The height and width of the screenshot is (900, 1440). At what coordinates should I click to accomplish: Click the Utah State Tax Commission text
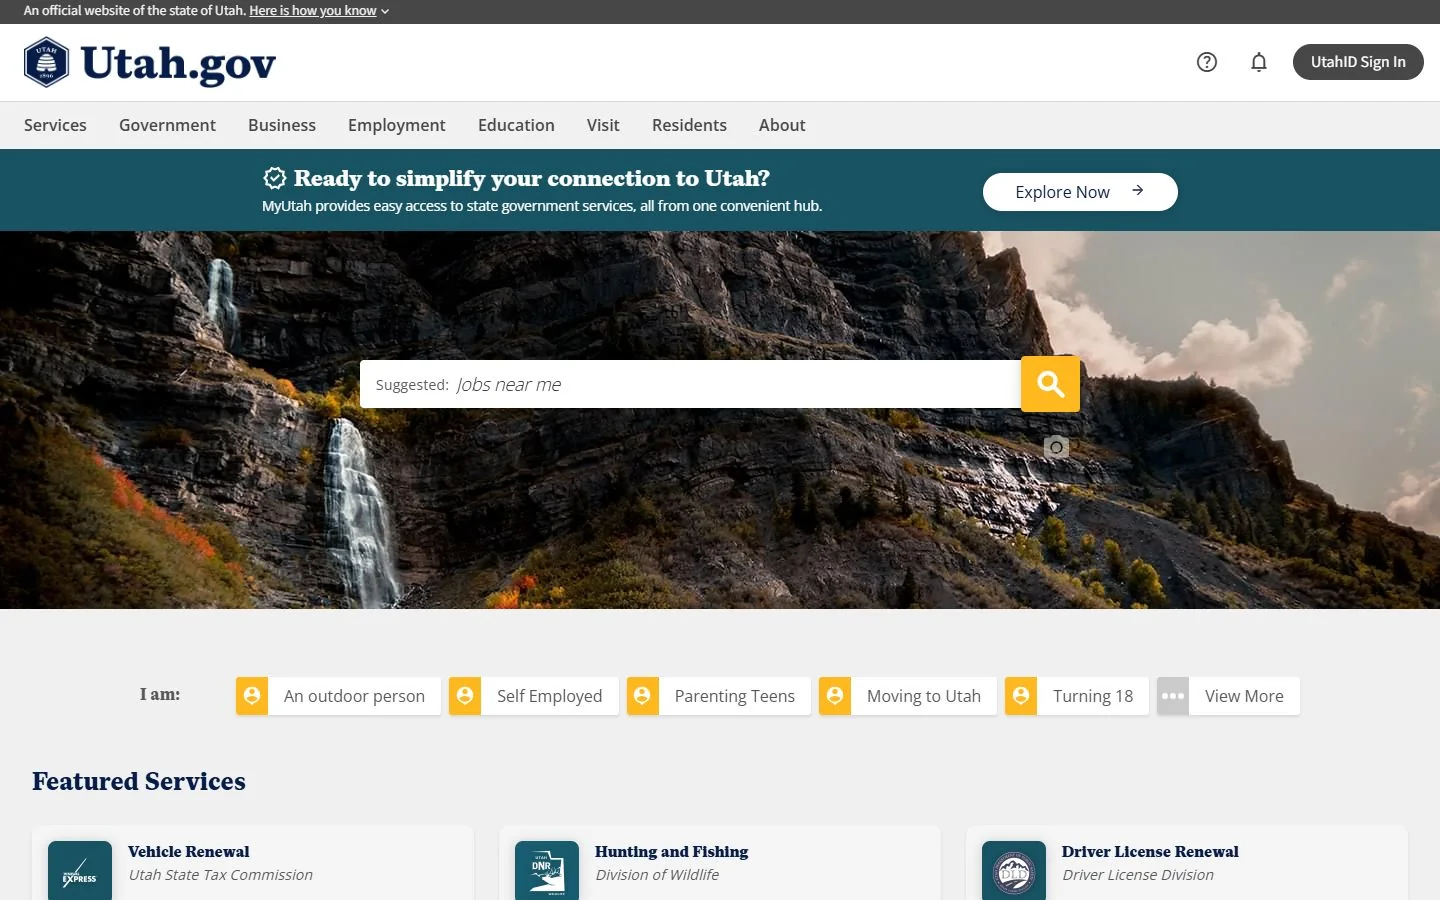point(220,875)
